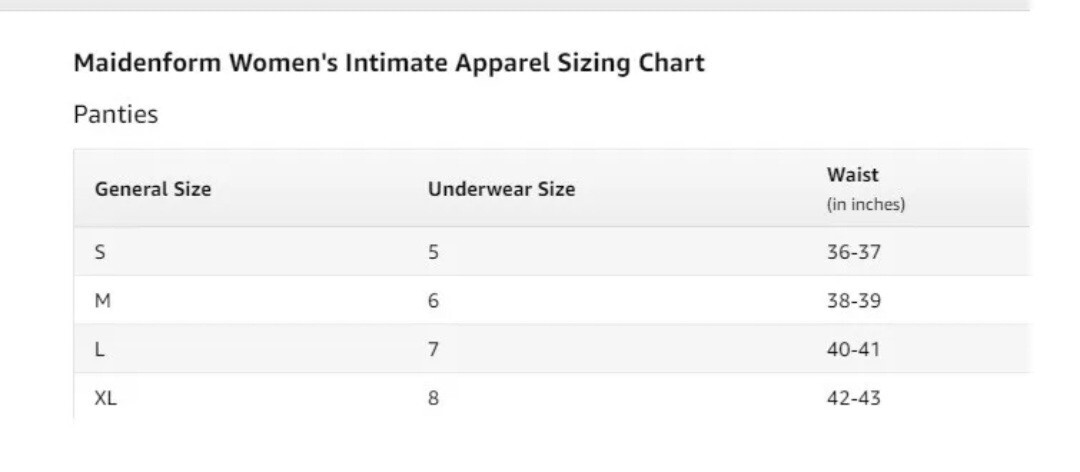Click underwear size 6 cell
This screenshot has height=472, width=1080.
pos(433,301)
